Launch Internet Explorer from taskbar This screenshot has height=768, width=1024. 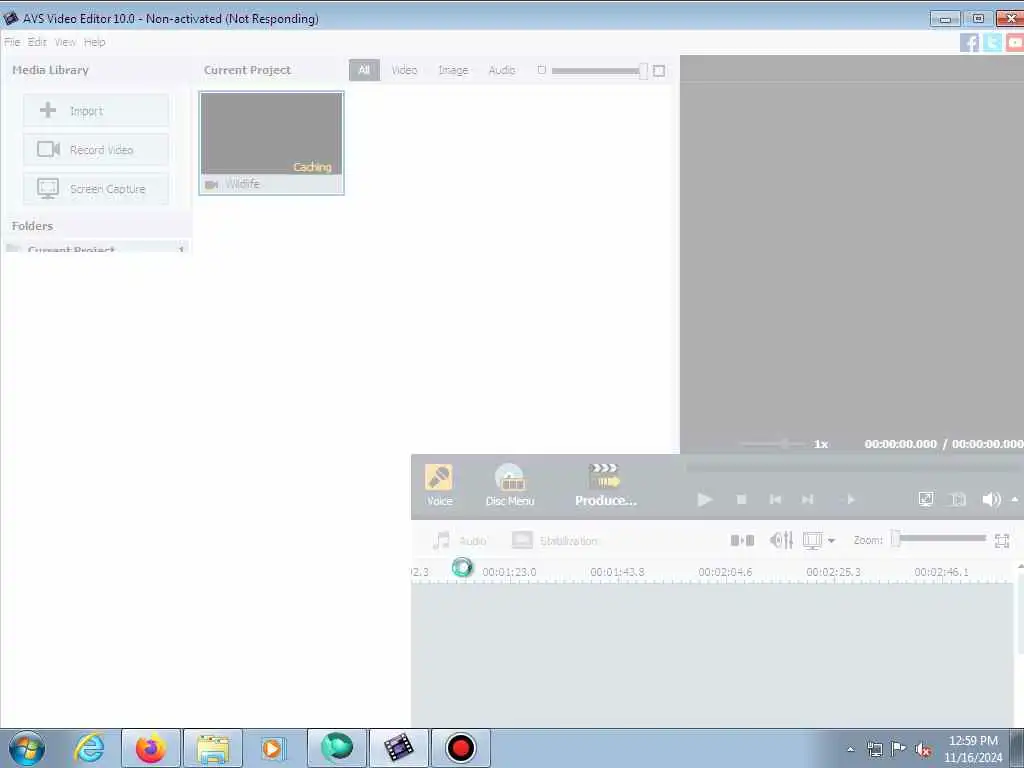[x=89, y=748]
